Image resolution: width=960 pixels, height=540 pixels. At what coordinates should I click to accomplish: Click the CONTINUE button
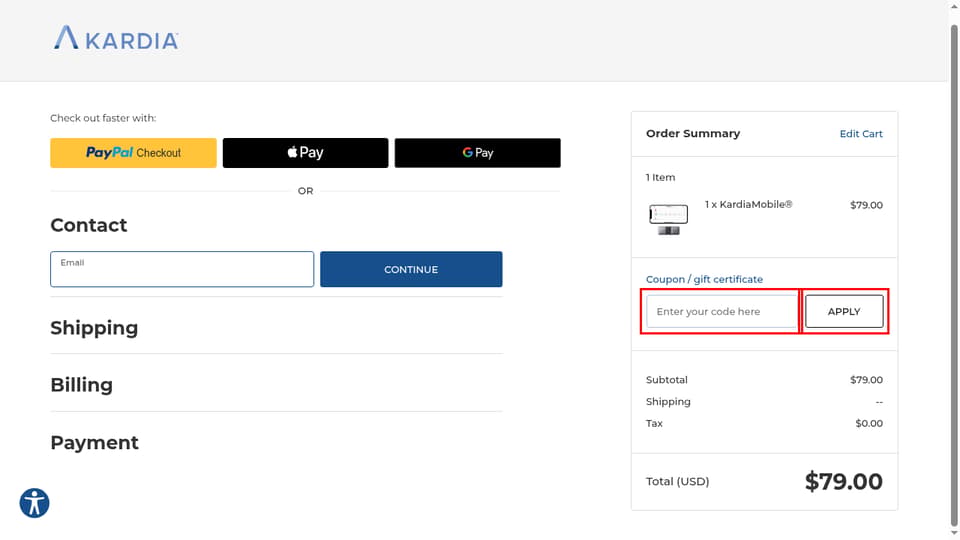point(411,269)
